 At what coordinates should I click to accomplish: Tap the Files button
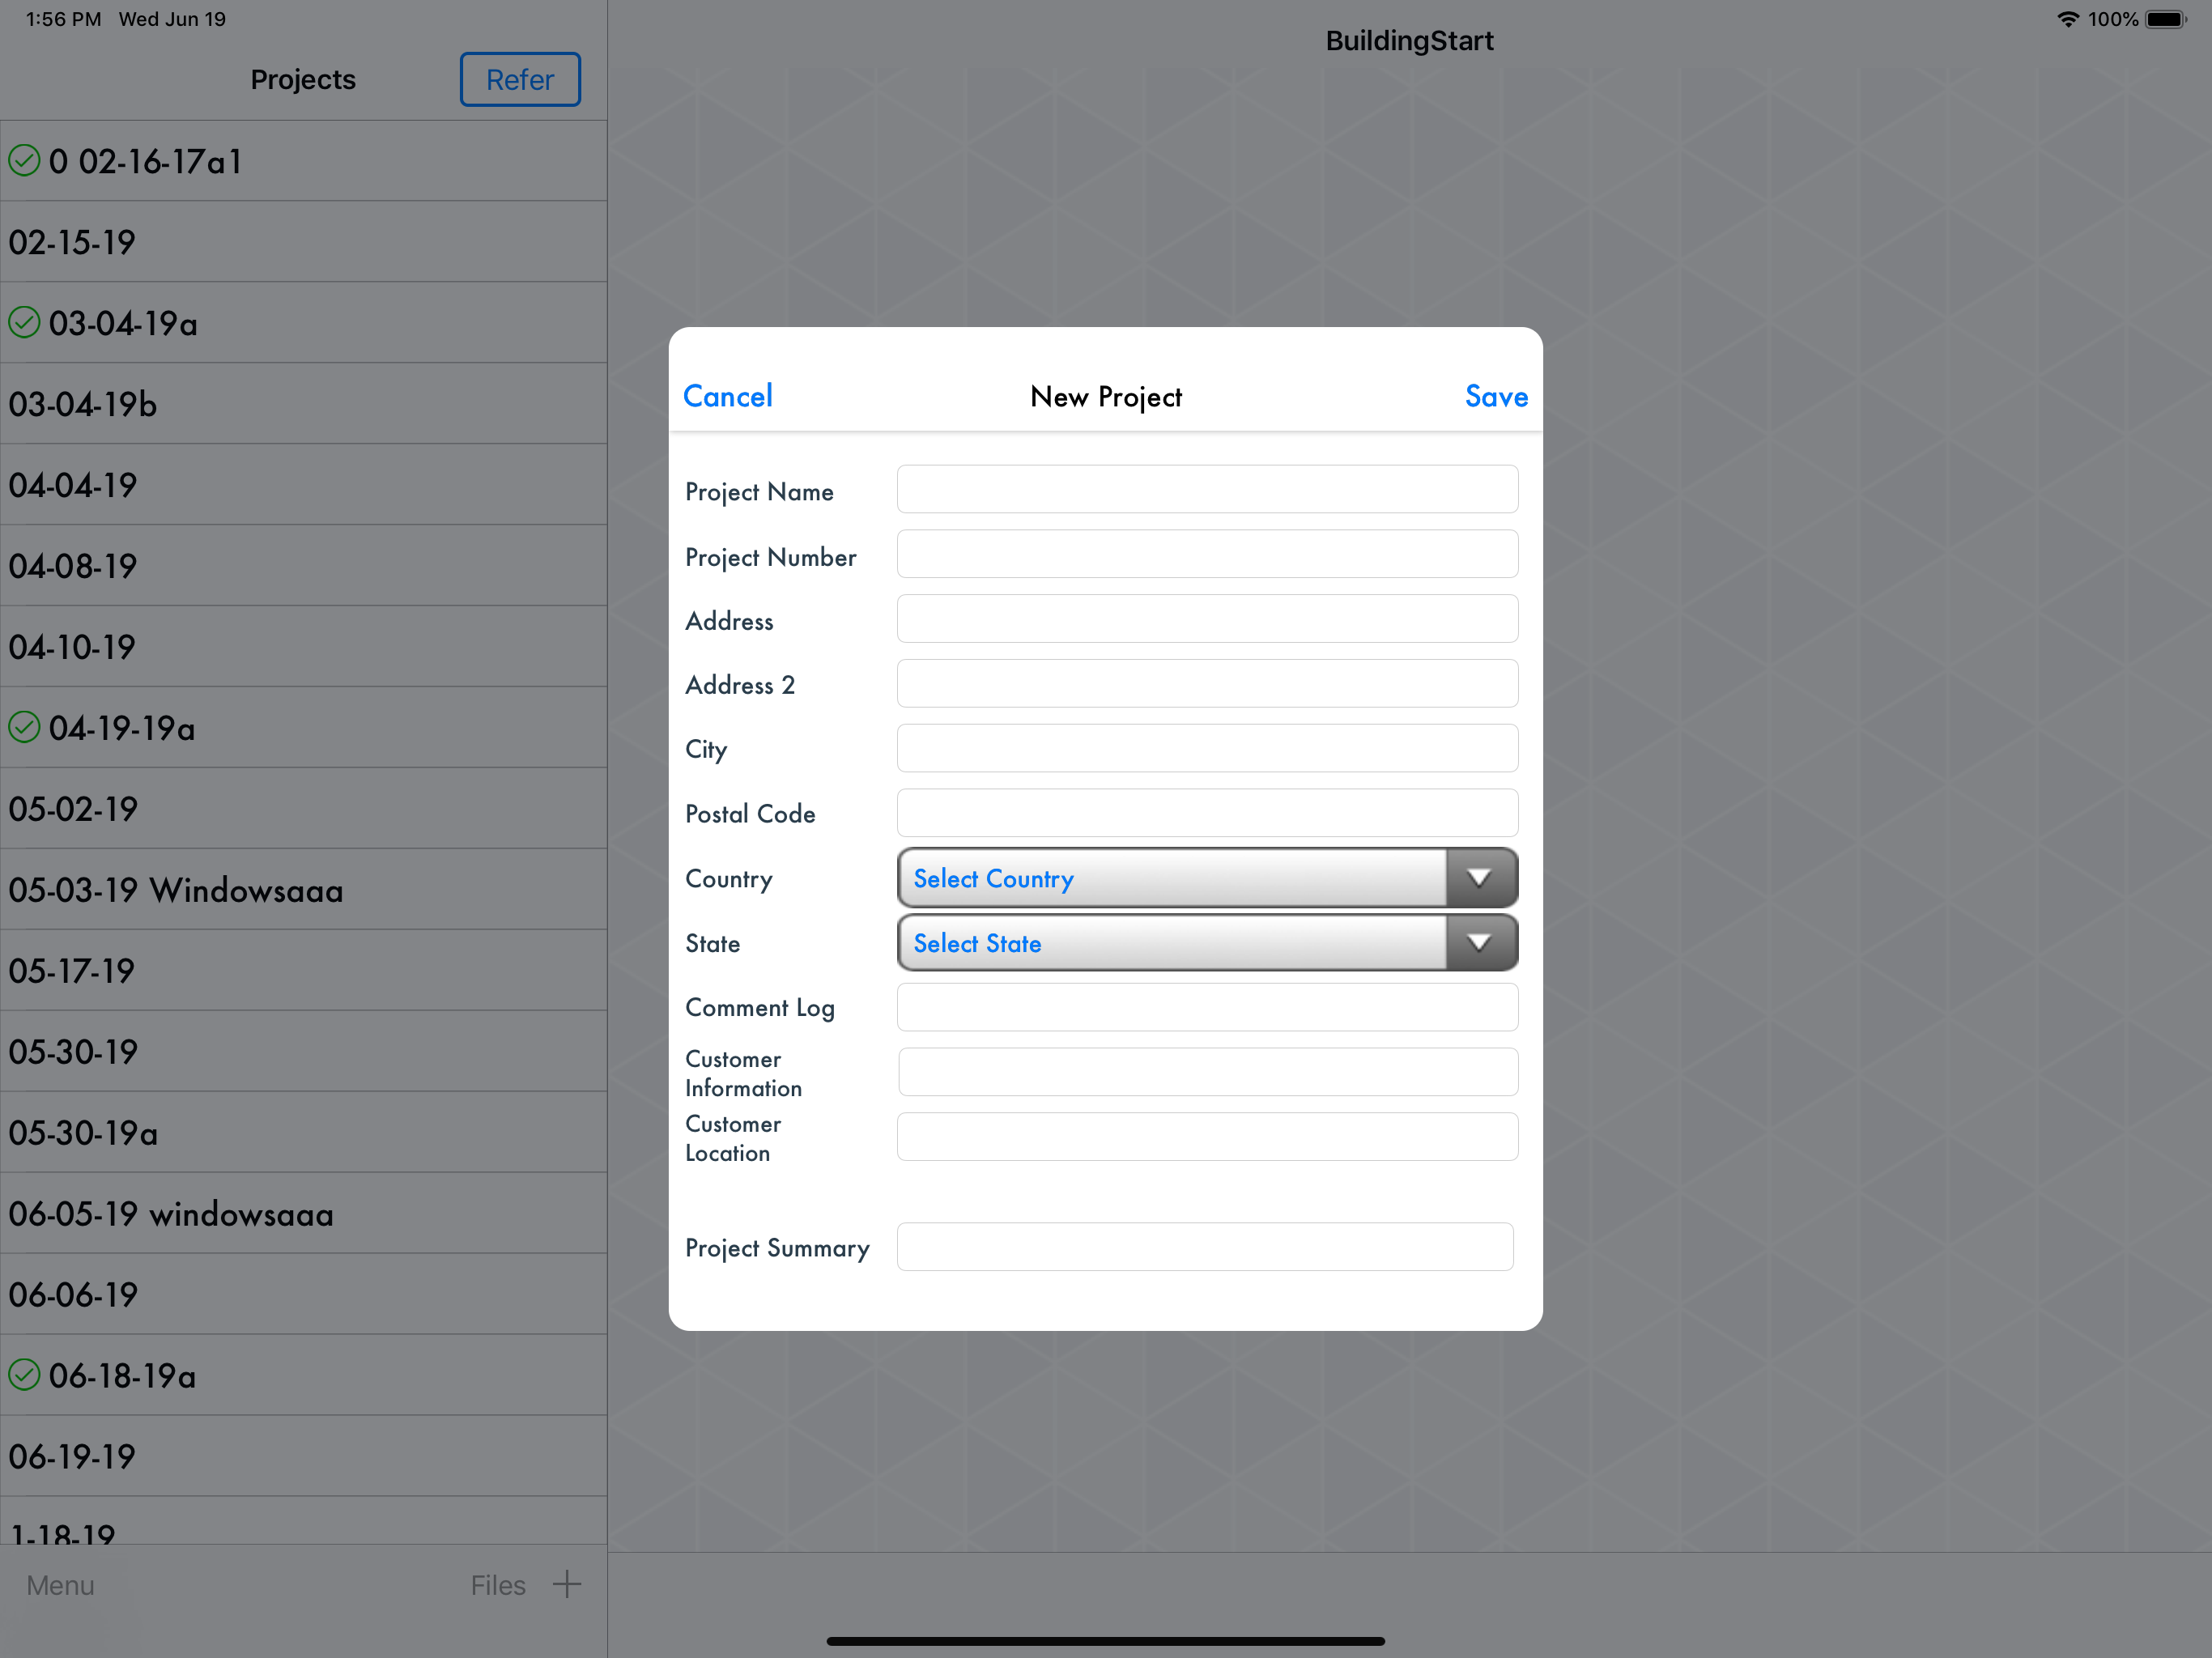pos(498,1585)
